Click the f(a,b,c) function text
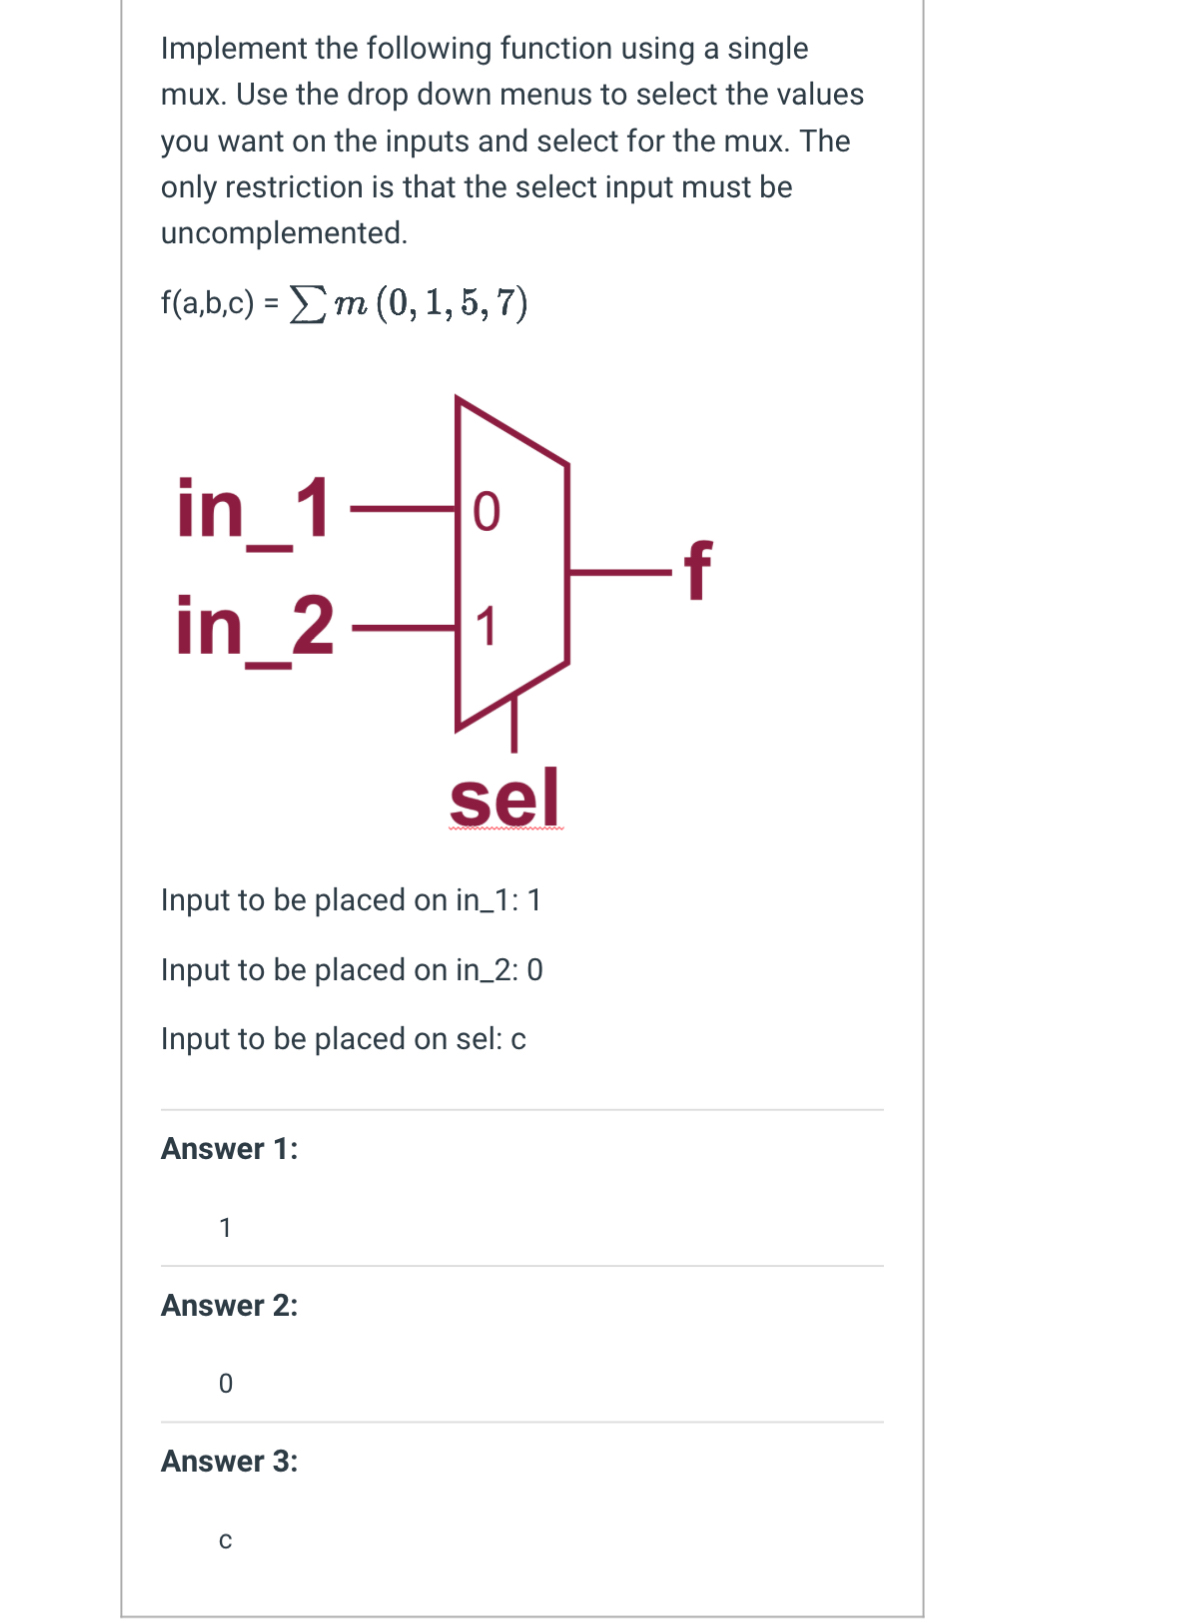1179x1624 pixels. click(208, 302)
